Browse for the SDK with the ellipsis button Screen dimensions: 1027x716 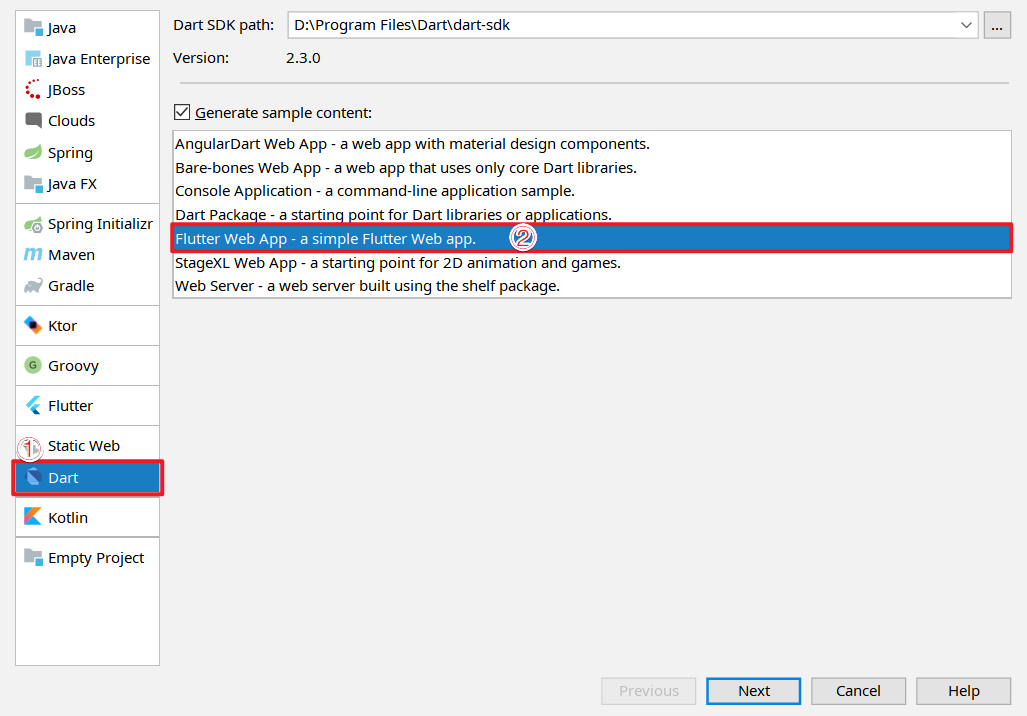click(997, 26)
